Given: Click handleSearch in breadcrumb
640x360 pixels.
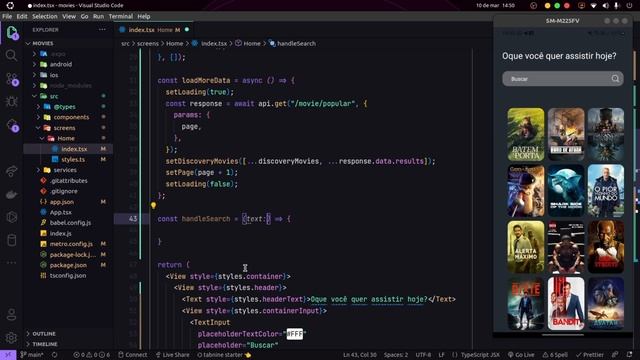Looking at the screenshot, I should click(x=293, y=43).
